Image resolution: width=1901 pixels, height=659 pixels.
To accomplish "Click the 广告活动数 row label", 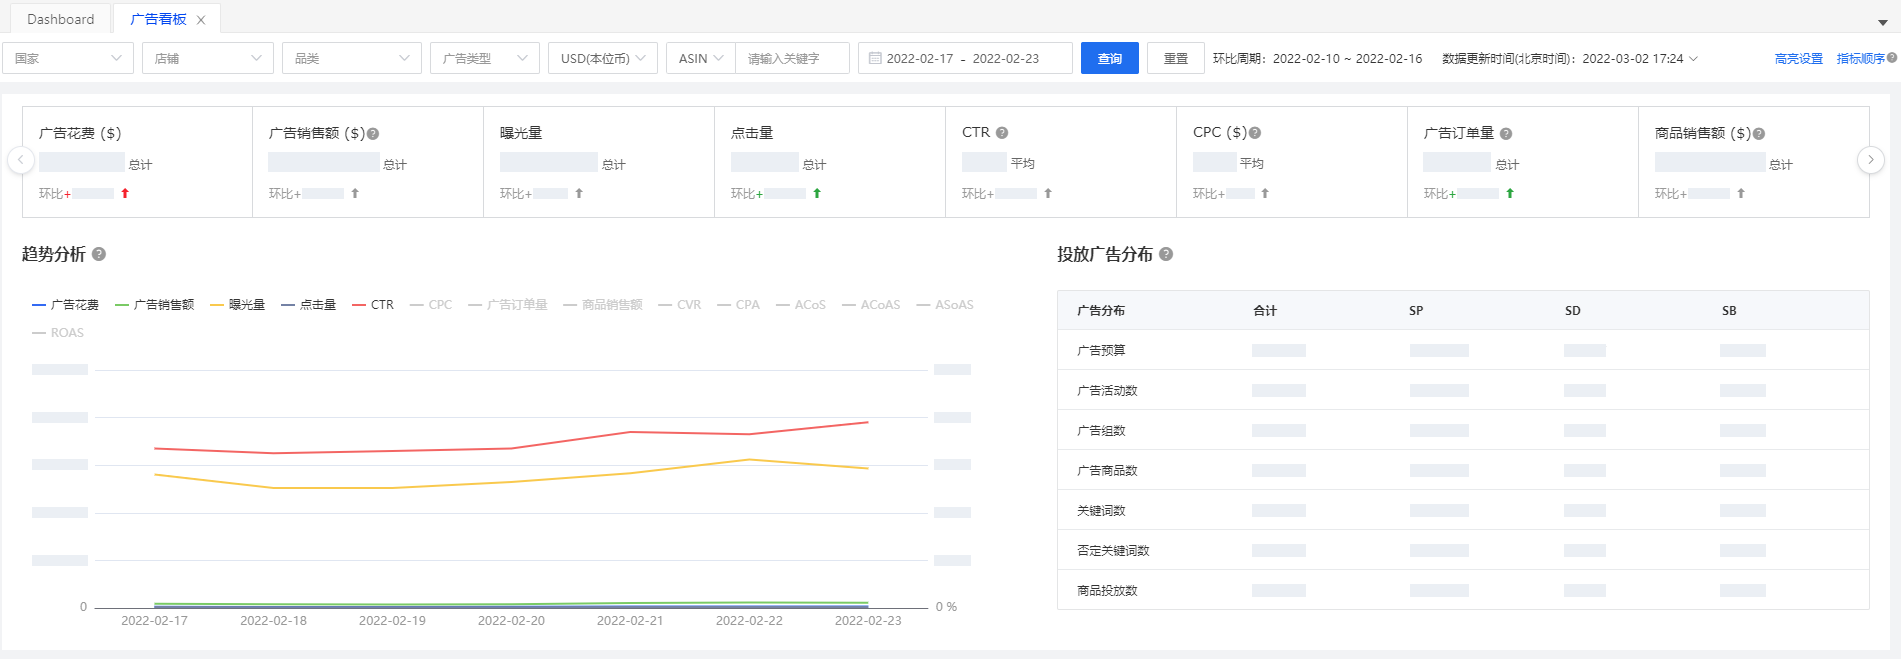I will (x=1107, y=391).
